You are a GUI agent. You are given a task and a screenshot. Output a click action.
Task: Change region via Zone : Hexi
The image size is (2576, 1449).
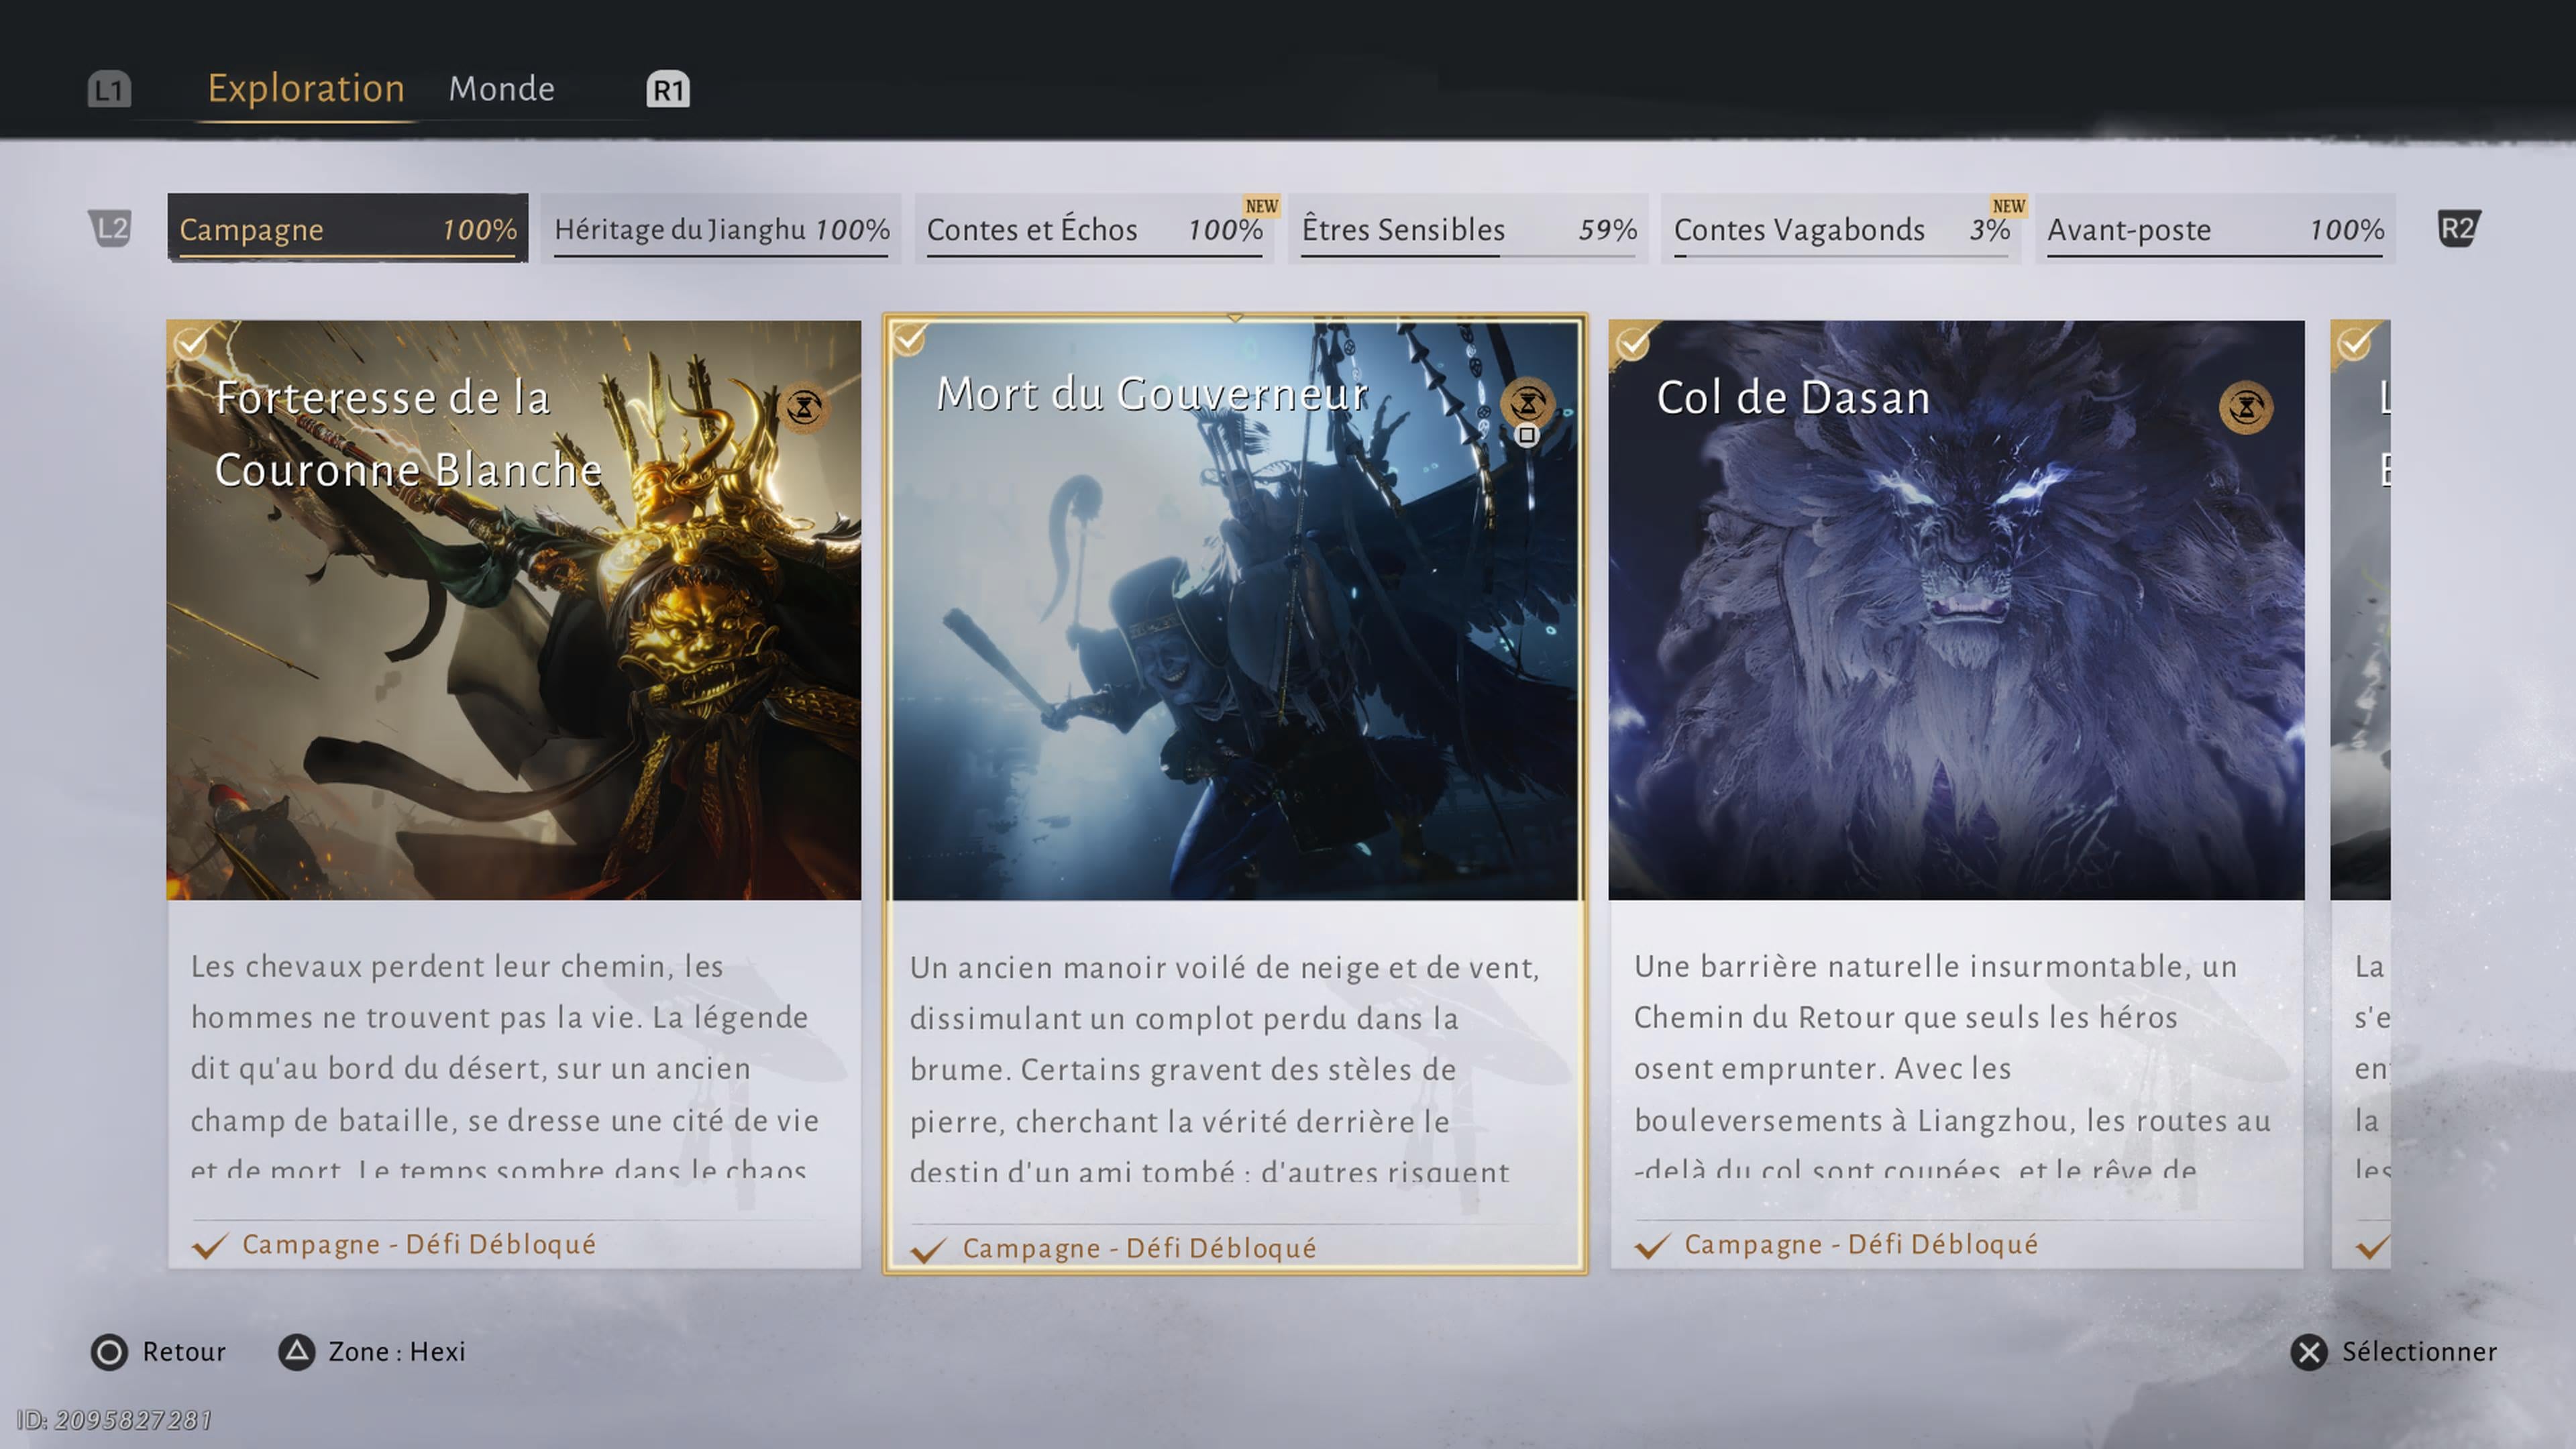(371, 1352)
